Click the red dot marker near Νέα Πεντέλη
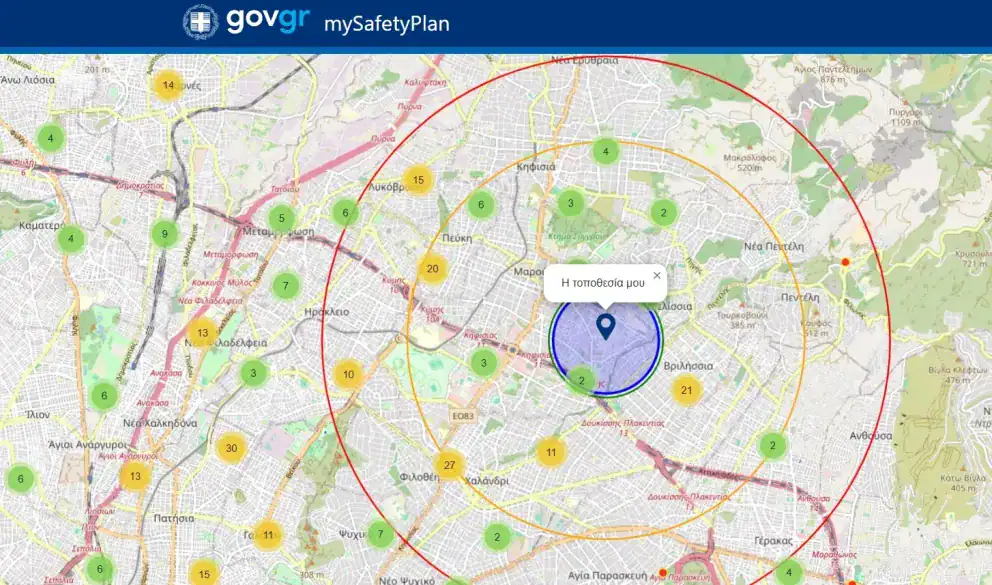The image size is (992, 585). [x=845, y=262]
